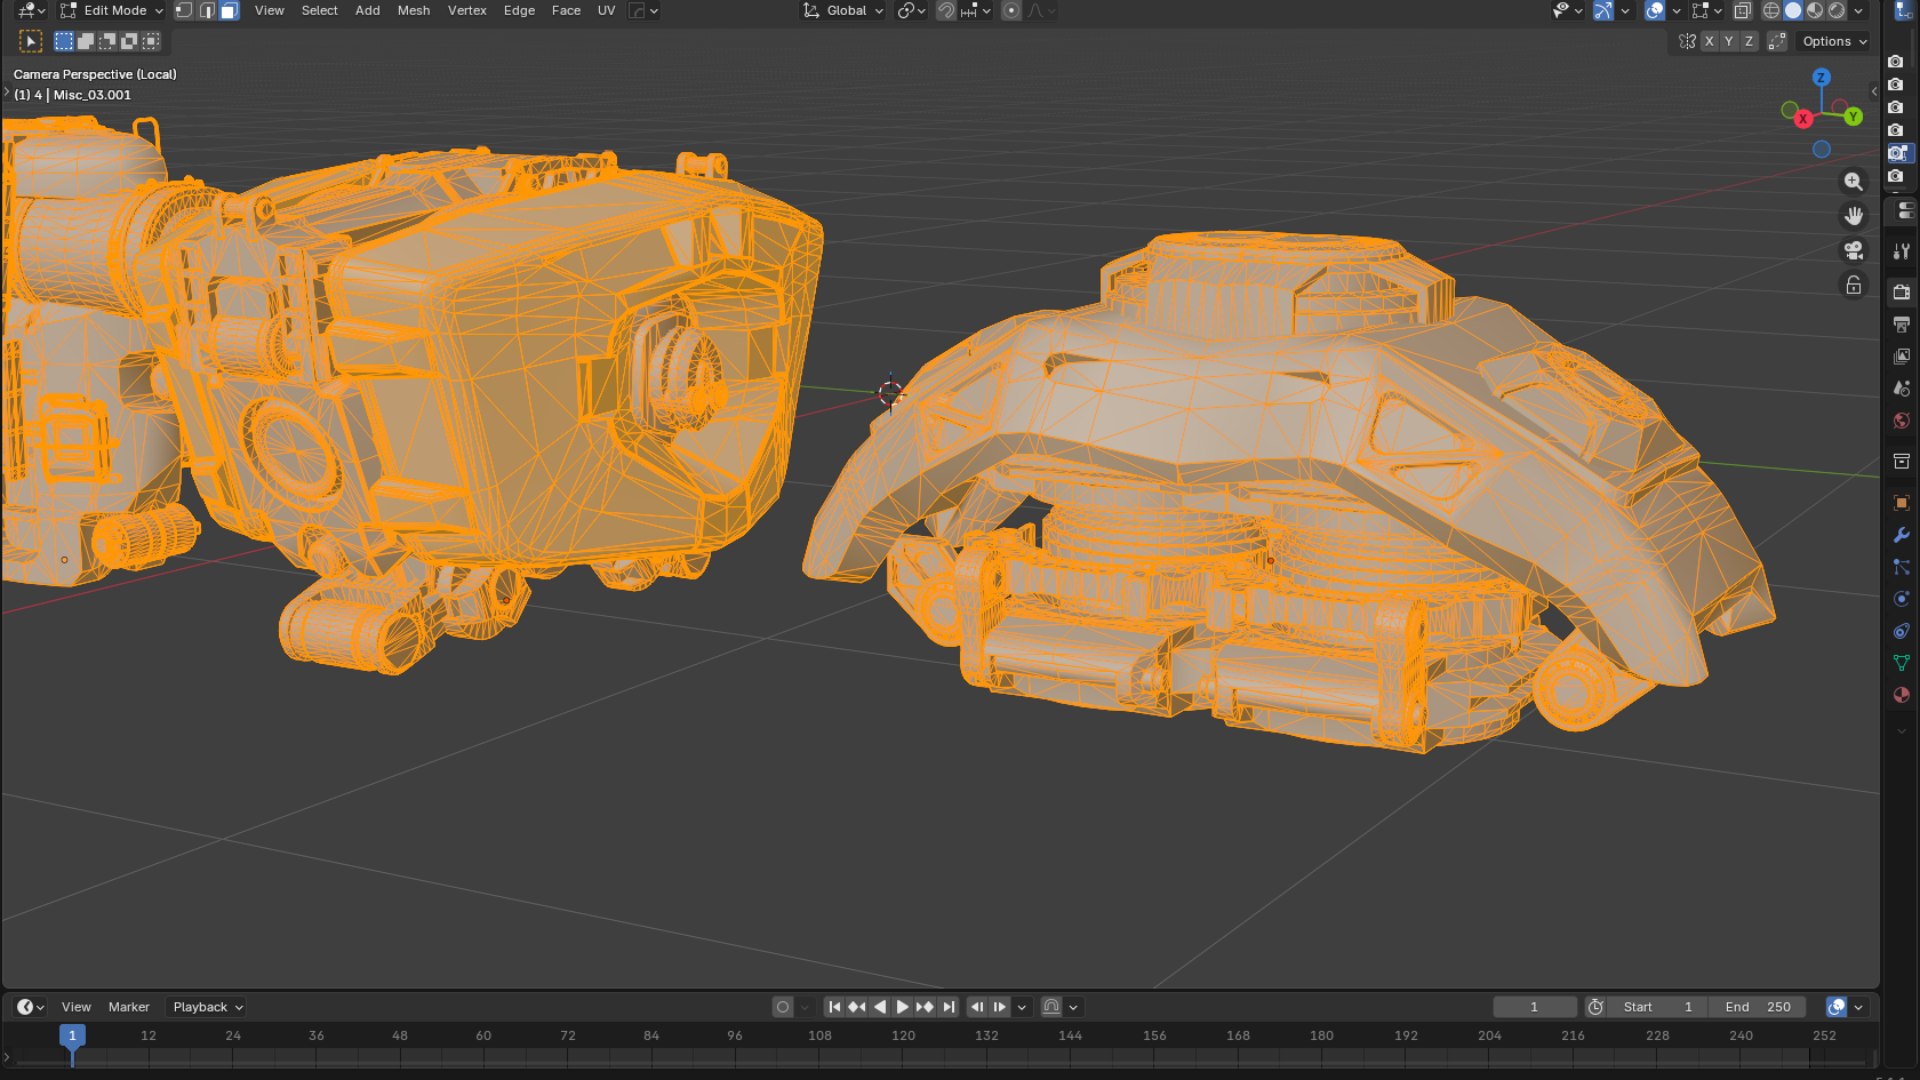The width and height of the screenshot is (1920, 1080).
Task: Open the Vertex menu
Action: pos(467,11)
